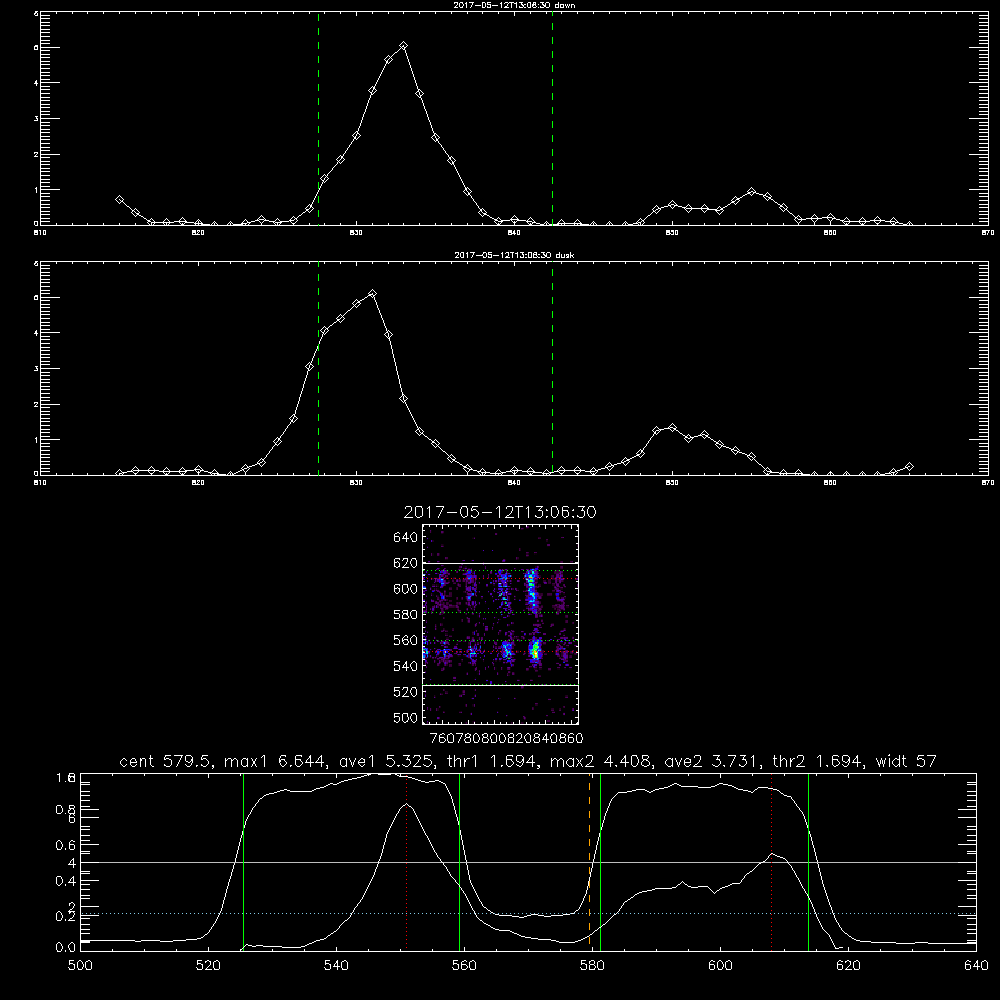Image resolution: width=1000 pixels, height=1000 pixels.
Task: Select dawn plot's secondary peak marker near 855
Action: coord(751,191)
